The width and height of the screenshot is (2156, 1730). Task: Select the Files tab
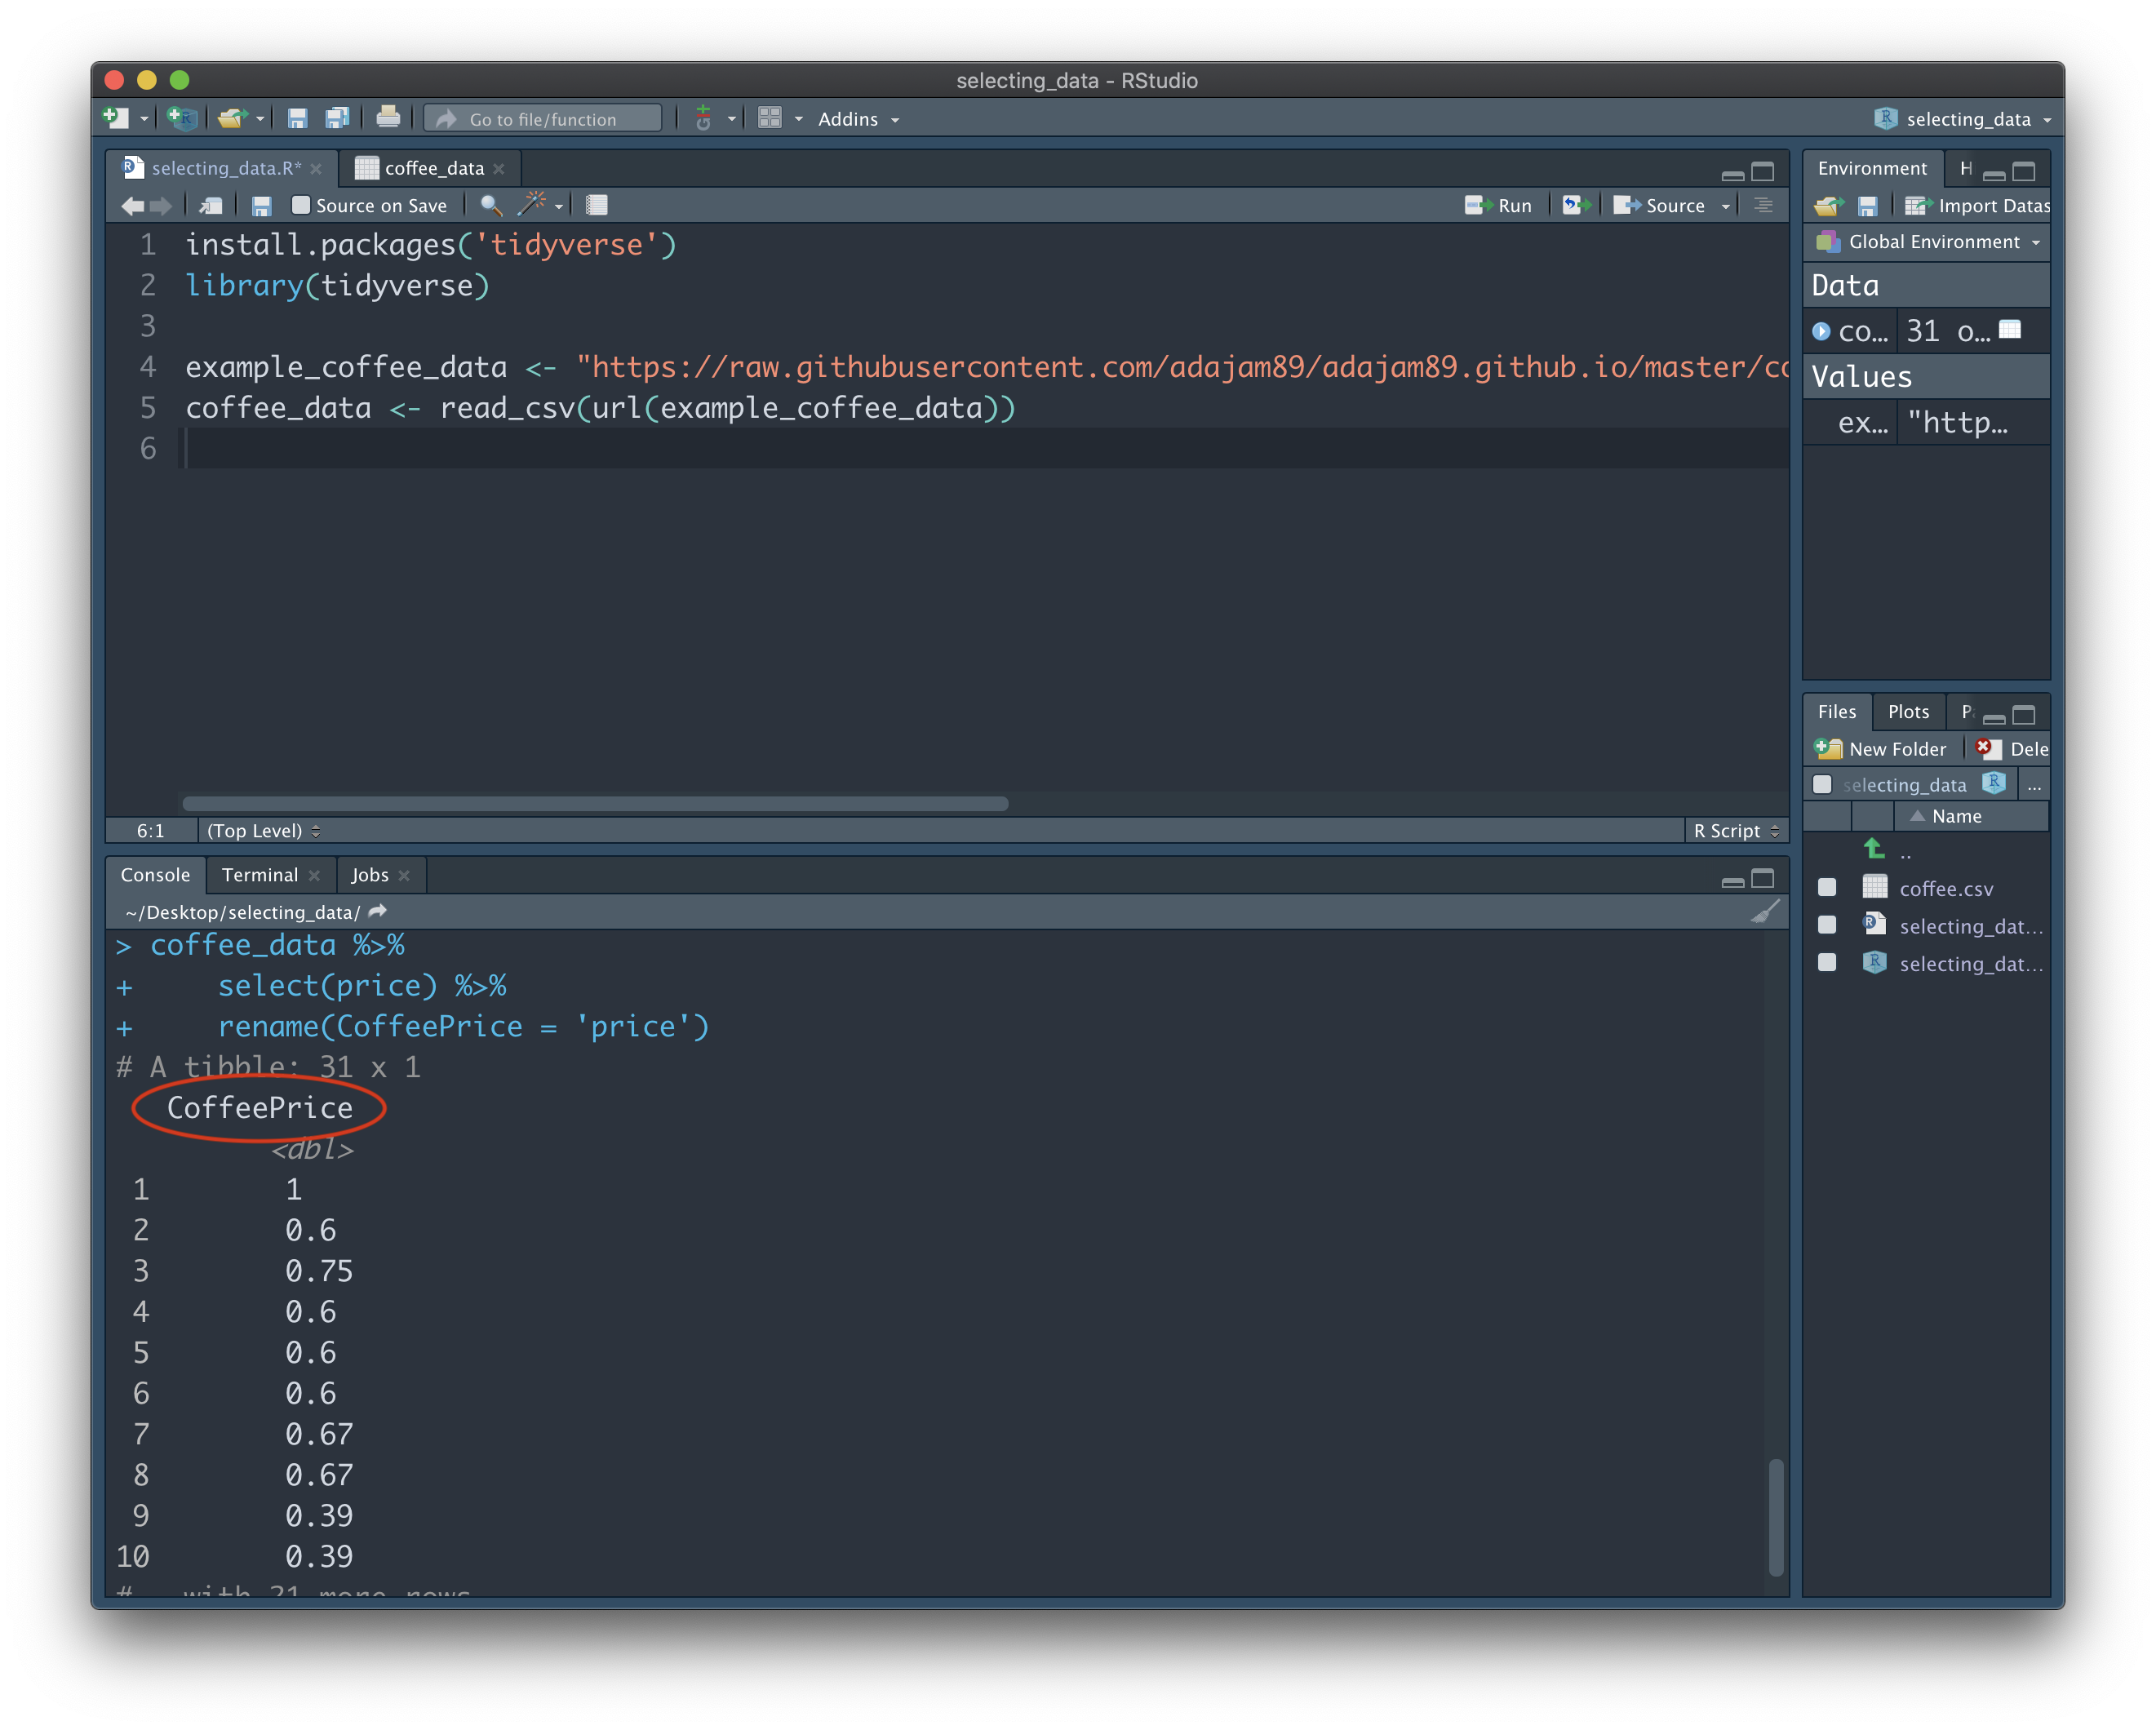[x=1836, y=712]
